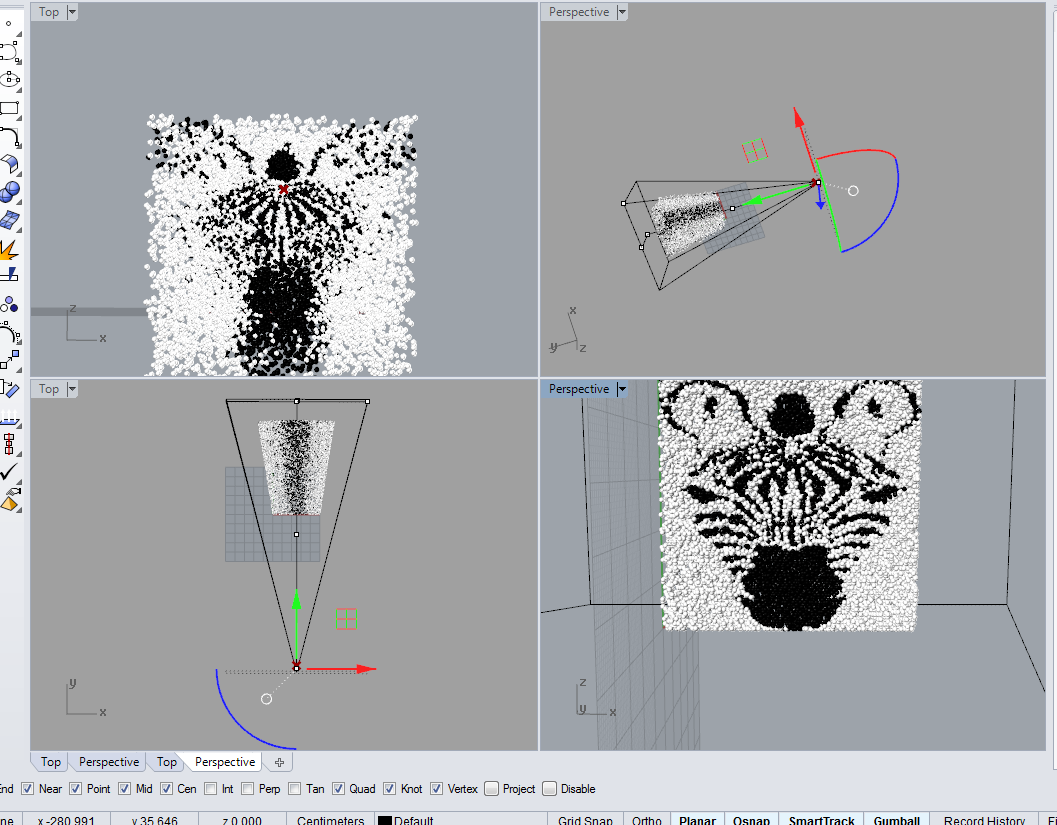The image size is (1057, 825).
Task: Click the black checkmark tool icon
Action: coord(9,472)
